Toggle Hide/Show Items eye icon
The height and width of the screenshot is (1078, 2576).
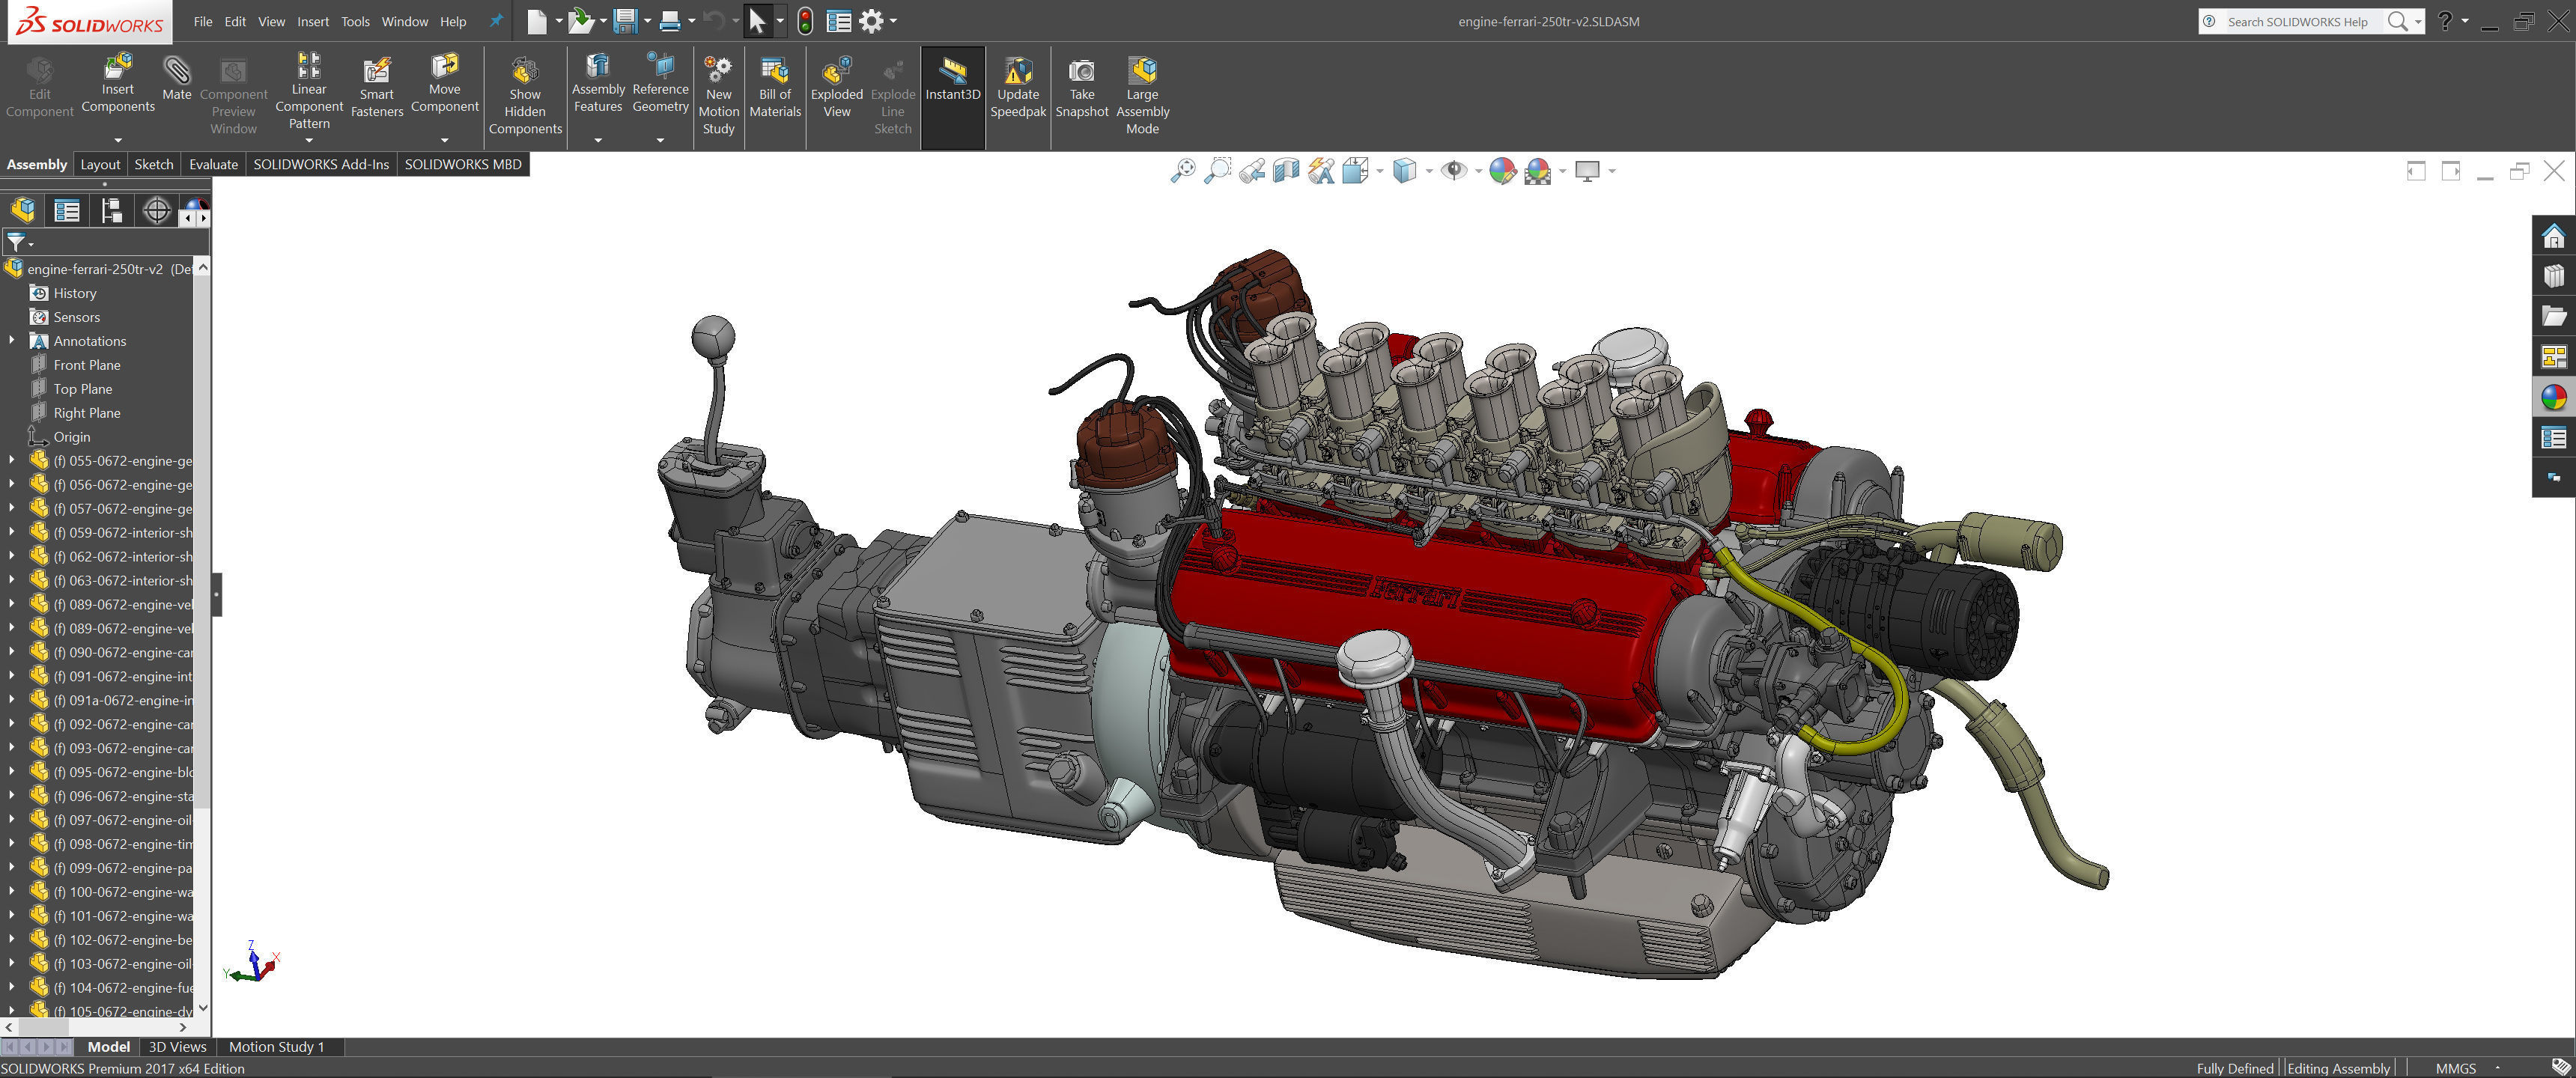click(1453, 171)
